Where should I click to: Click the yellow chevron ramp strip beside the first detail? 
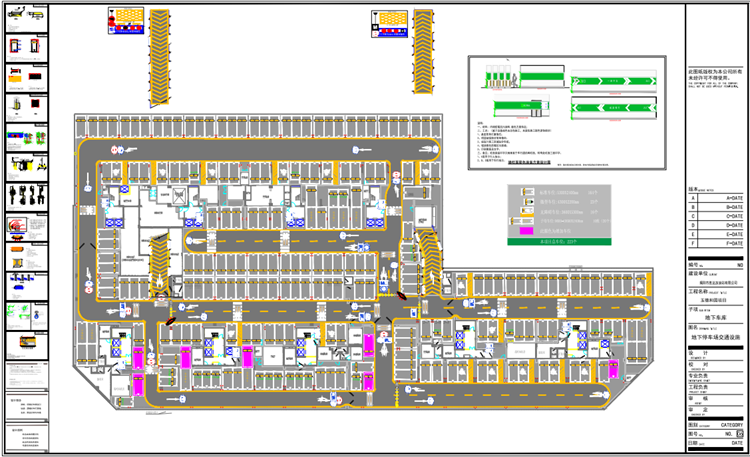[x=159, y=56]
